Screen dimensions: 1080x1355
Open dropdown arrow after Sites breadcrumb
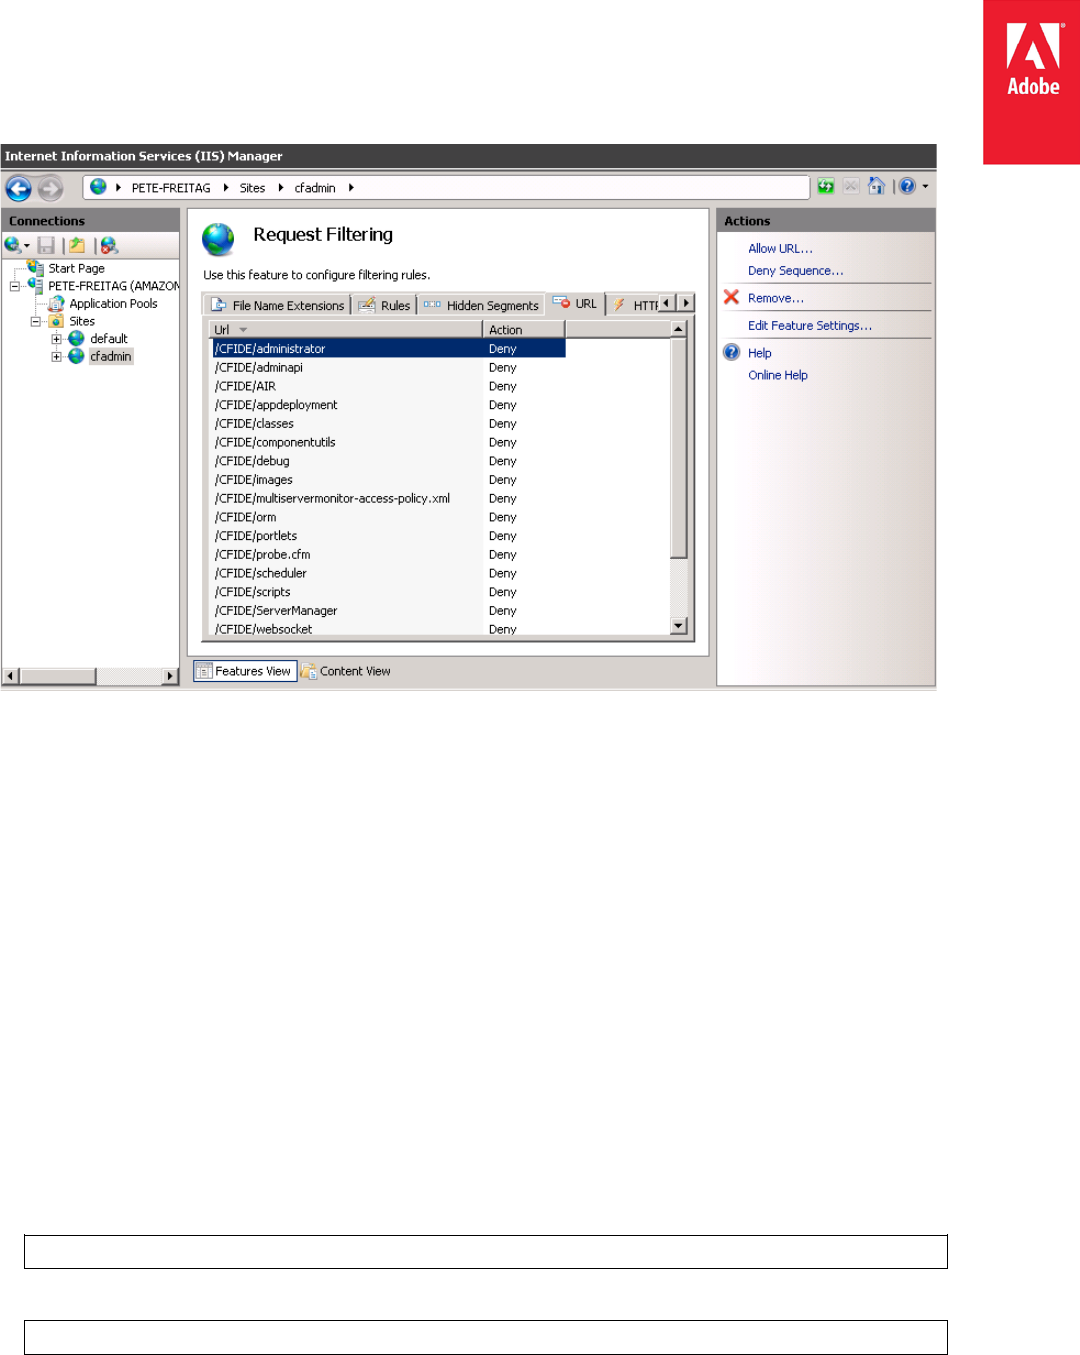(x=281, y=187)
